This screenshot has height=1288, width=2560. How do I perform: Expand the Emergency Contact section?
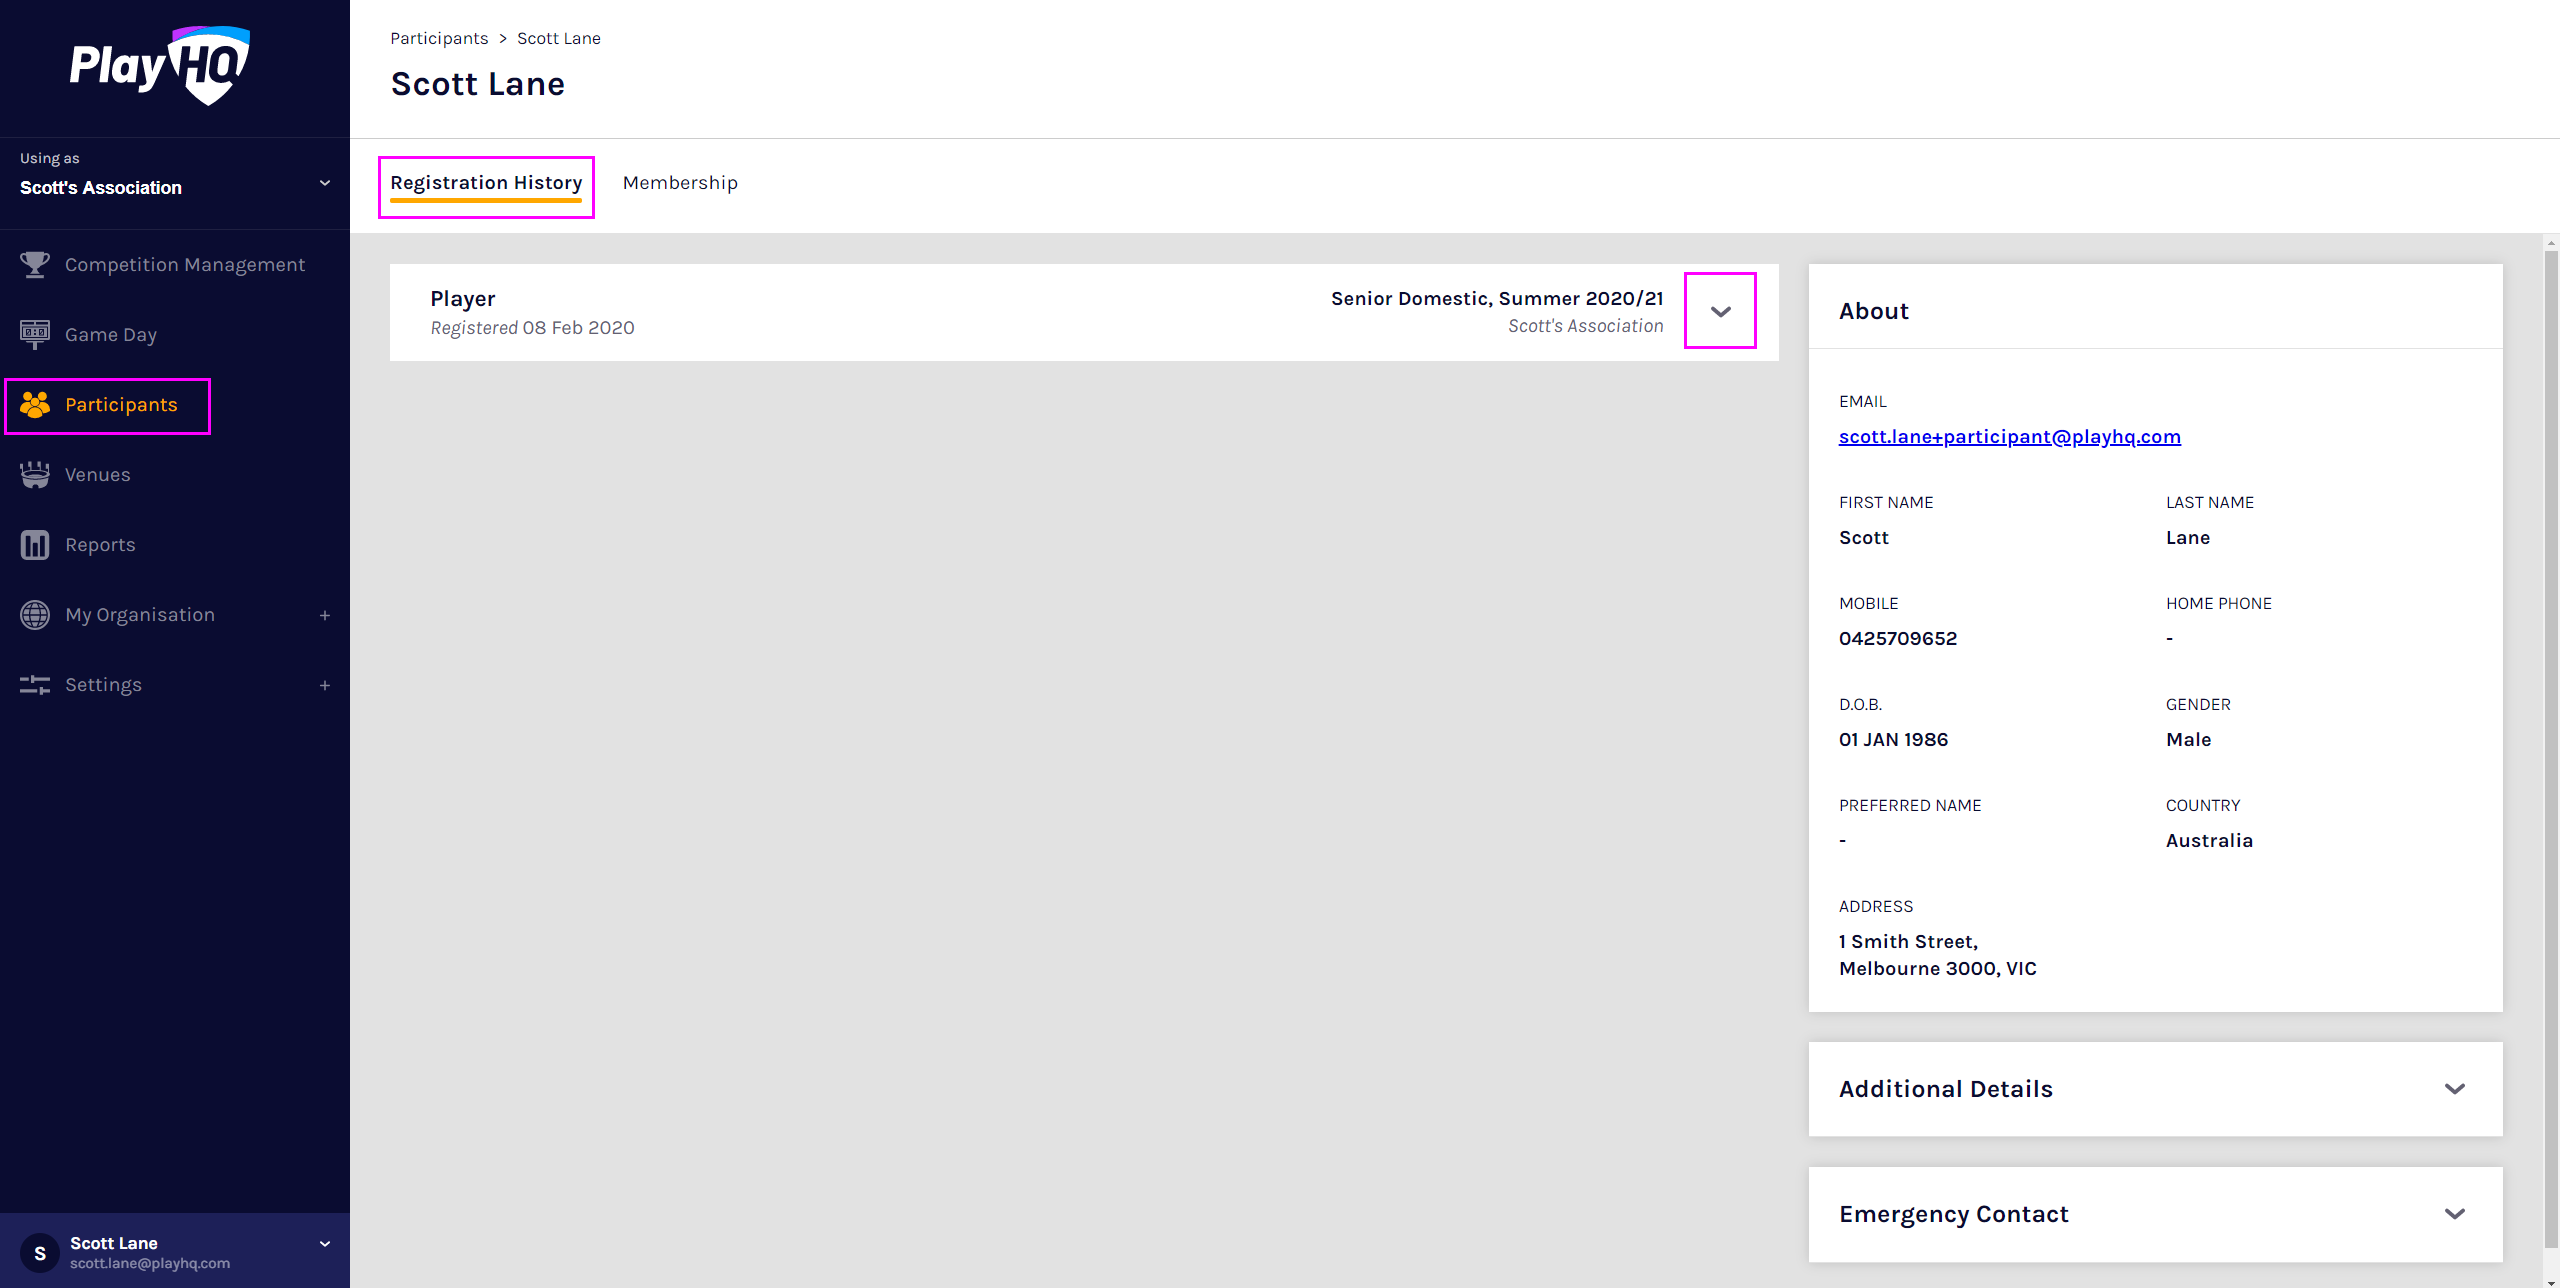[x=2454, y=1214]
